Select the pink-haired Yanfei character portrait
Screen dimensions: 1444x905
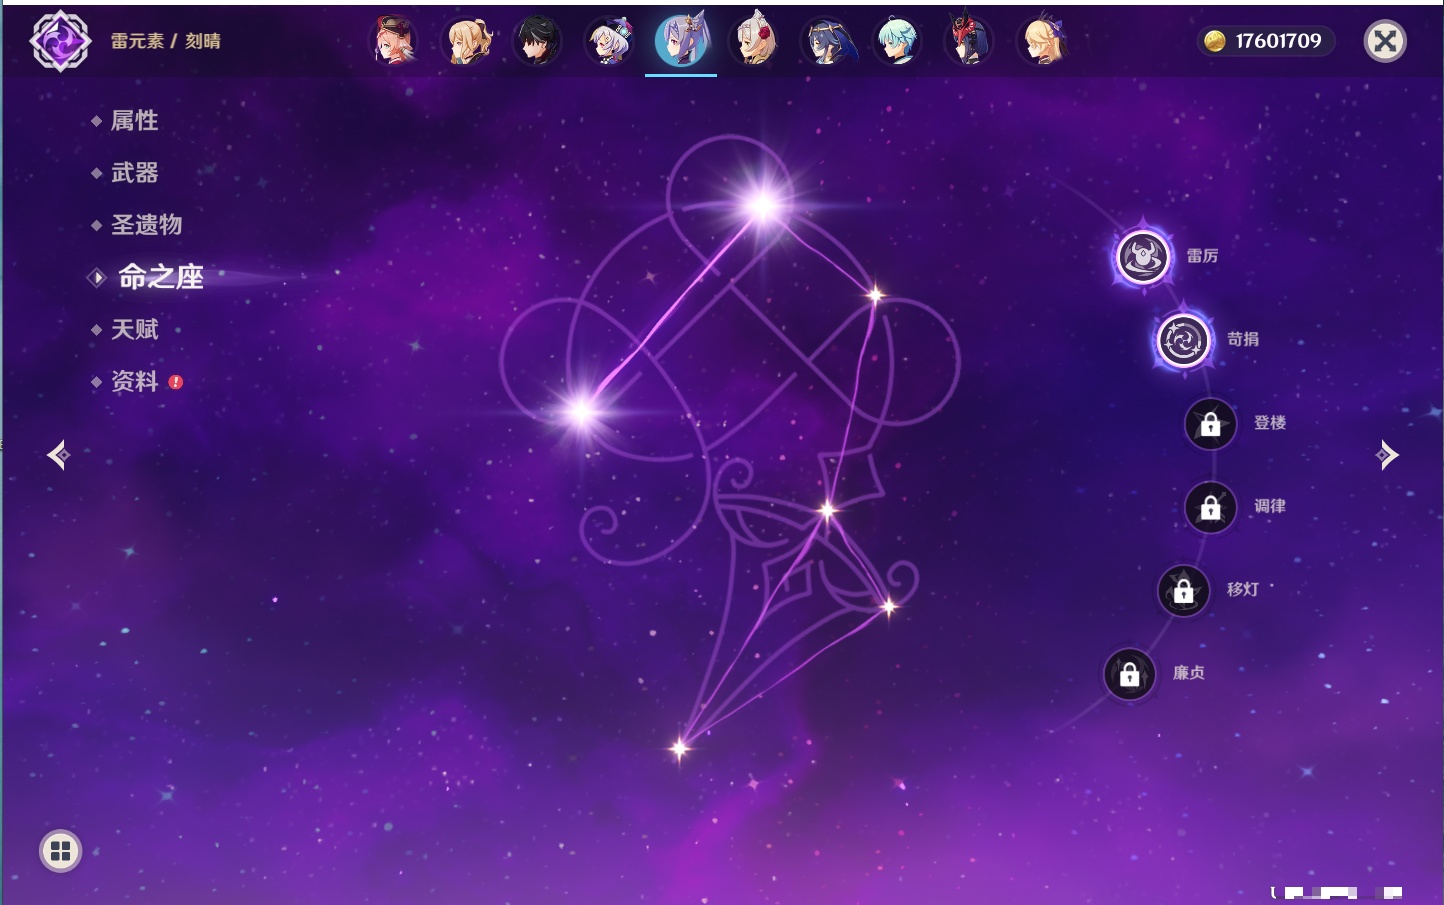pyautogui.click(x=395, y=41)
